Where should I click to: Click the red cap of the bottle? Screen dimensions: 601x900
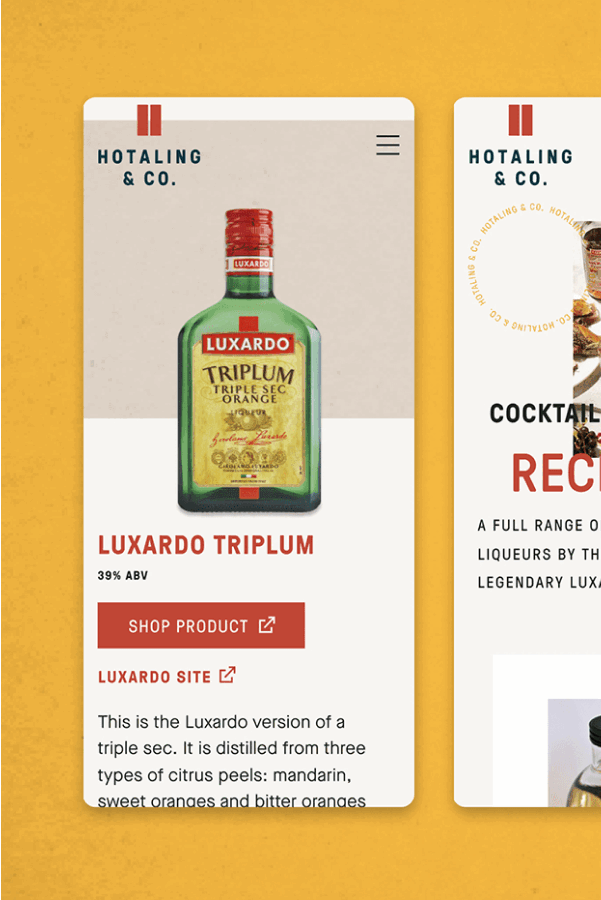(249, 232)
